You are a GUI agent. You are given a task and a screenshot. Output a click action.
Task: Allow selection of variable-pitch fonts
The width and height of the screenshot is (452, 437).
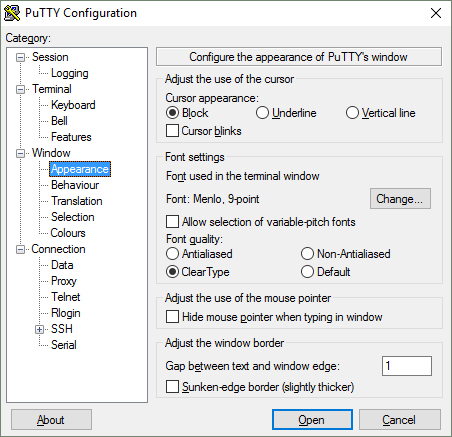[x=172, y=222]
